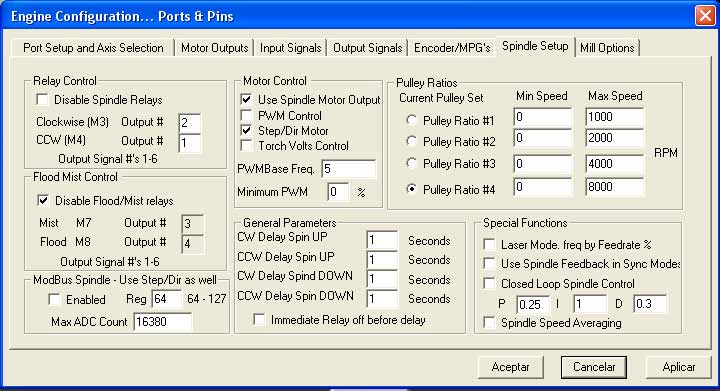Click Clockwise (M3) Output # field
This screenshot has height=391, width=720.
[x=190, y=123]
